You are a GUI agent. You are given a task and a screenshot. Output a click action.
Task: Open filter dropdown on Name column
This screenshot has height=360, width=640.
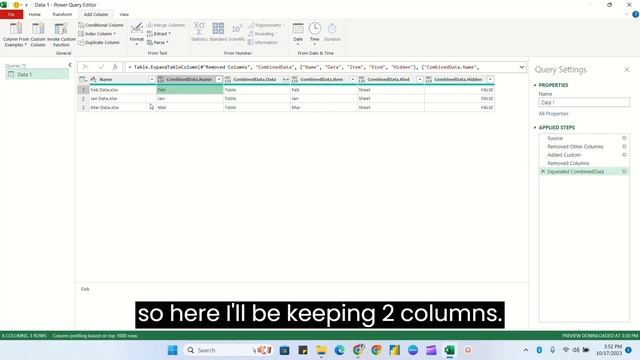coord(152,79)
